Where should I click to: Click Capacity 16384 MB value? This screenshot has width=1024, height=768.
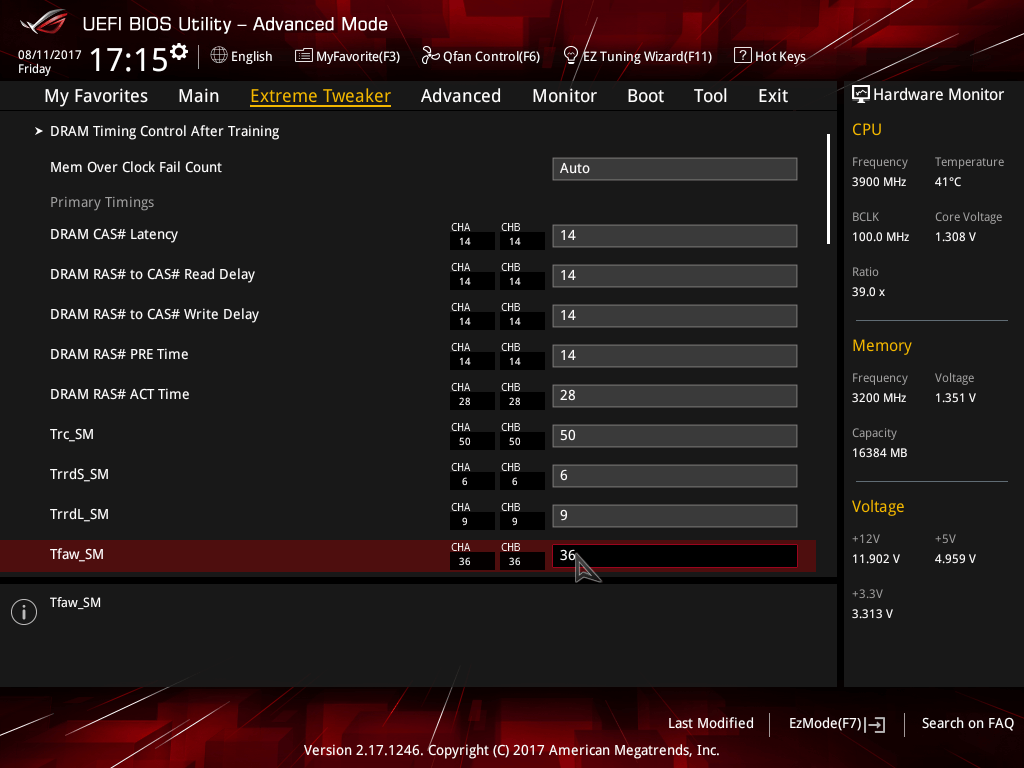click(879, 453)
